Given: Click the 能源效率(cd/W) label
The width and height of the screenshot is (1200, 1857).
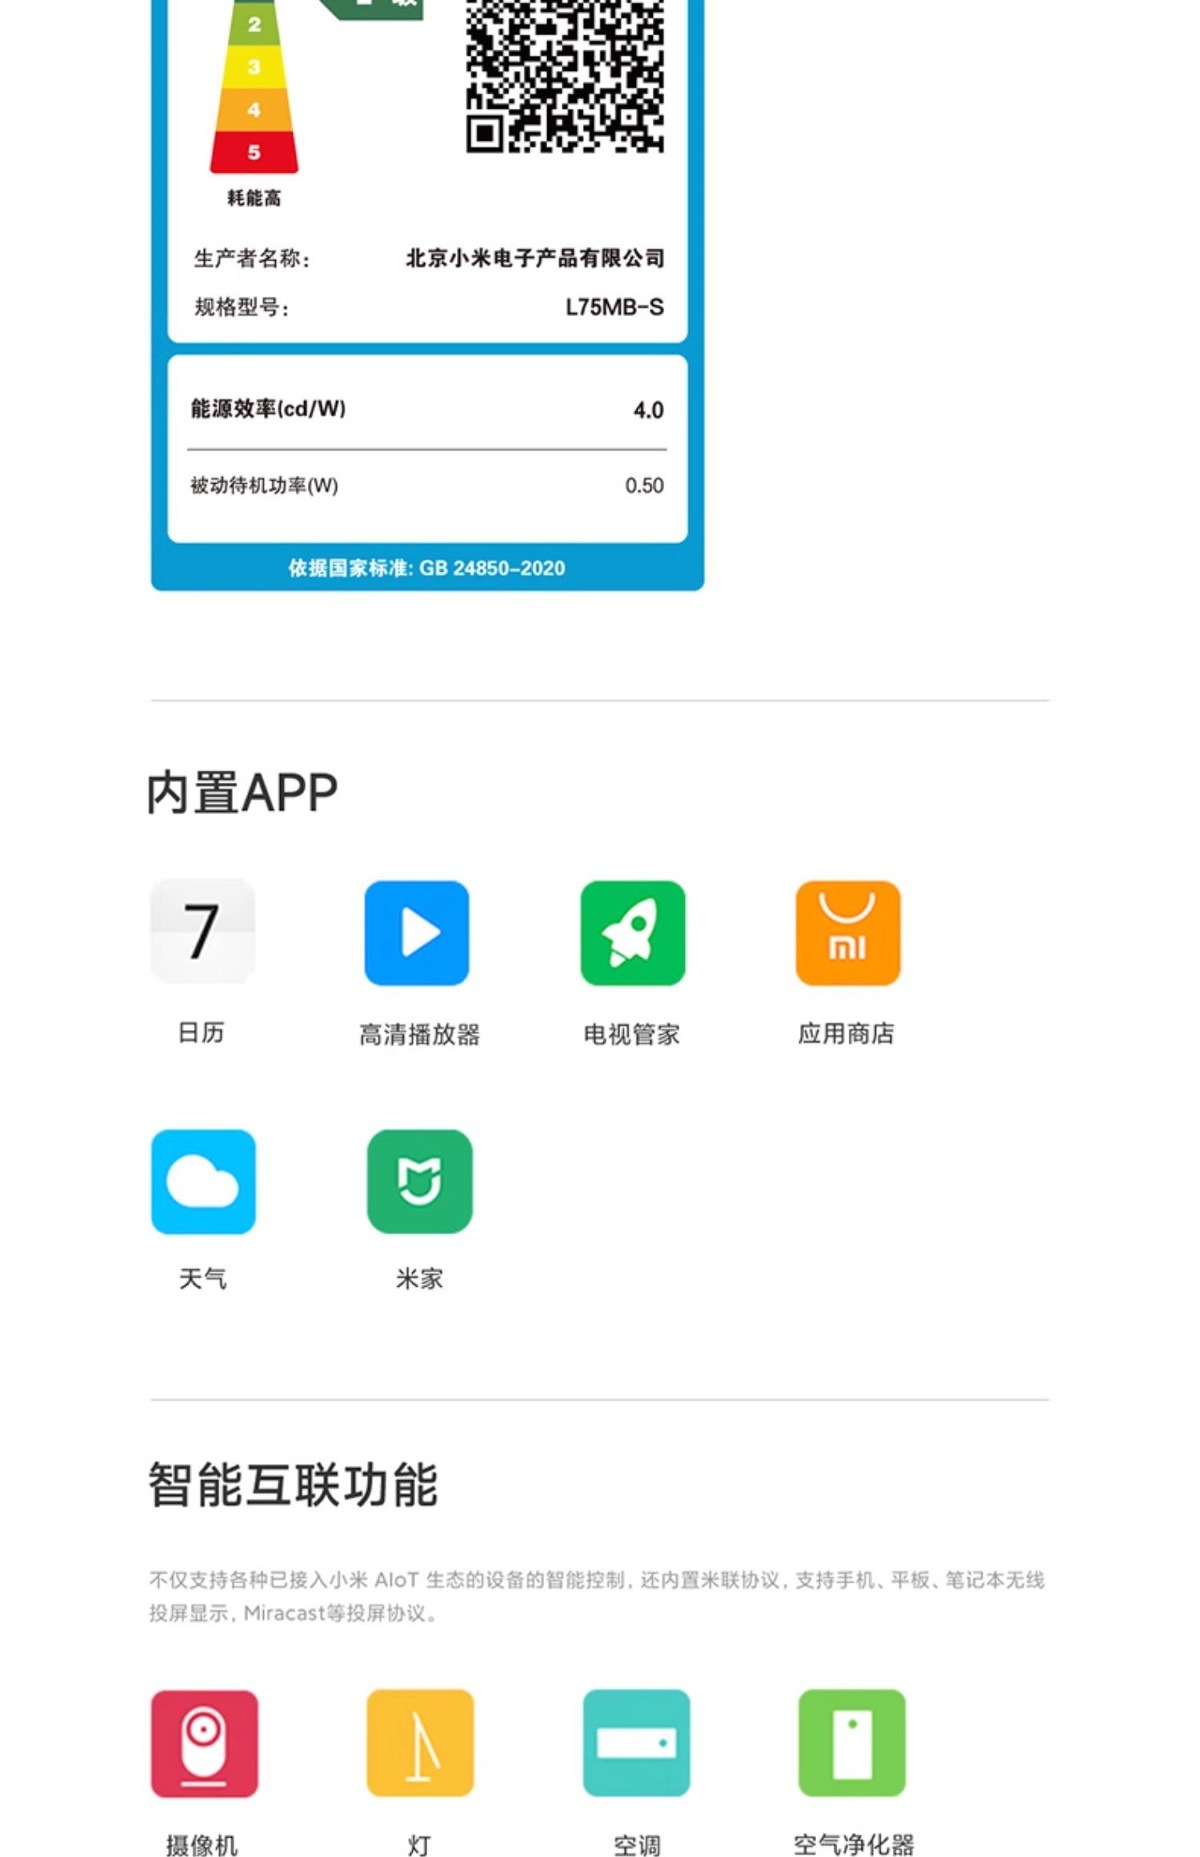Looking at the screenshot, I should [x=268, y=408].
